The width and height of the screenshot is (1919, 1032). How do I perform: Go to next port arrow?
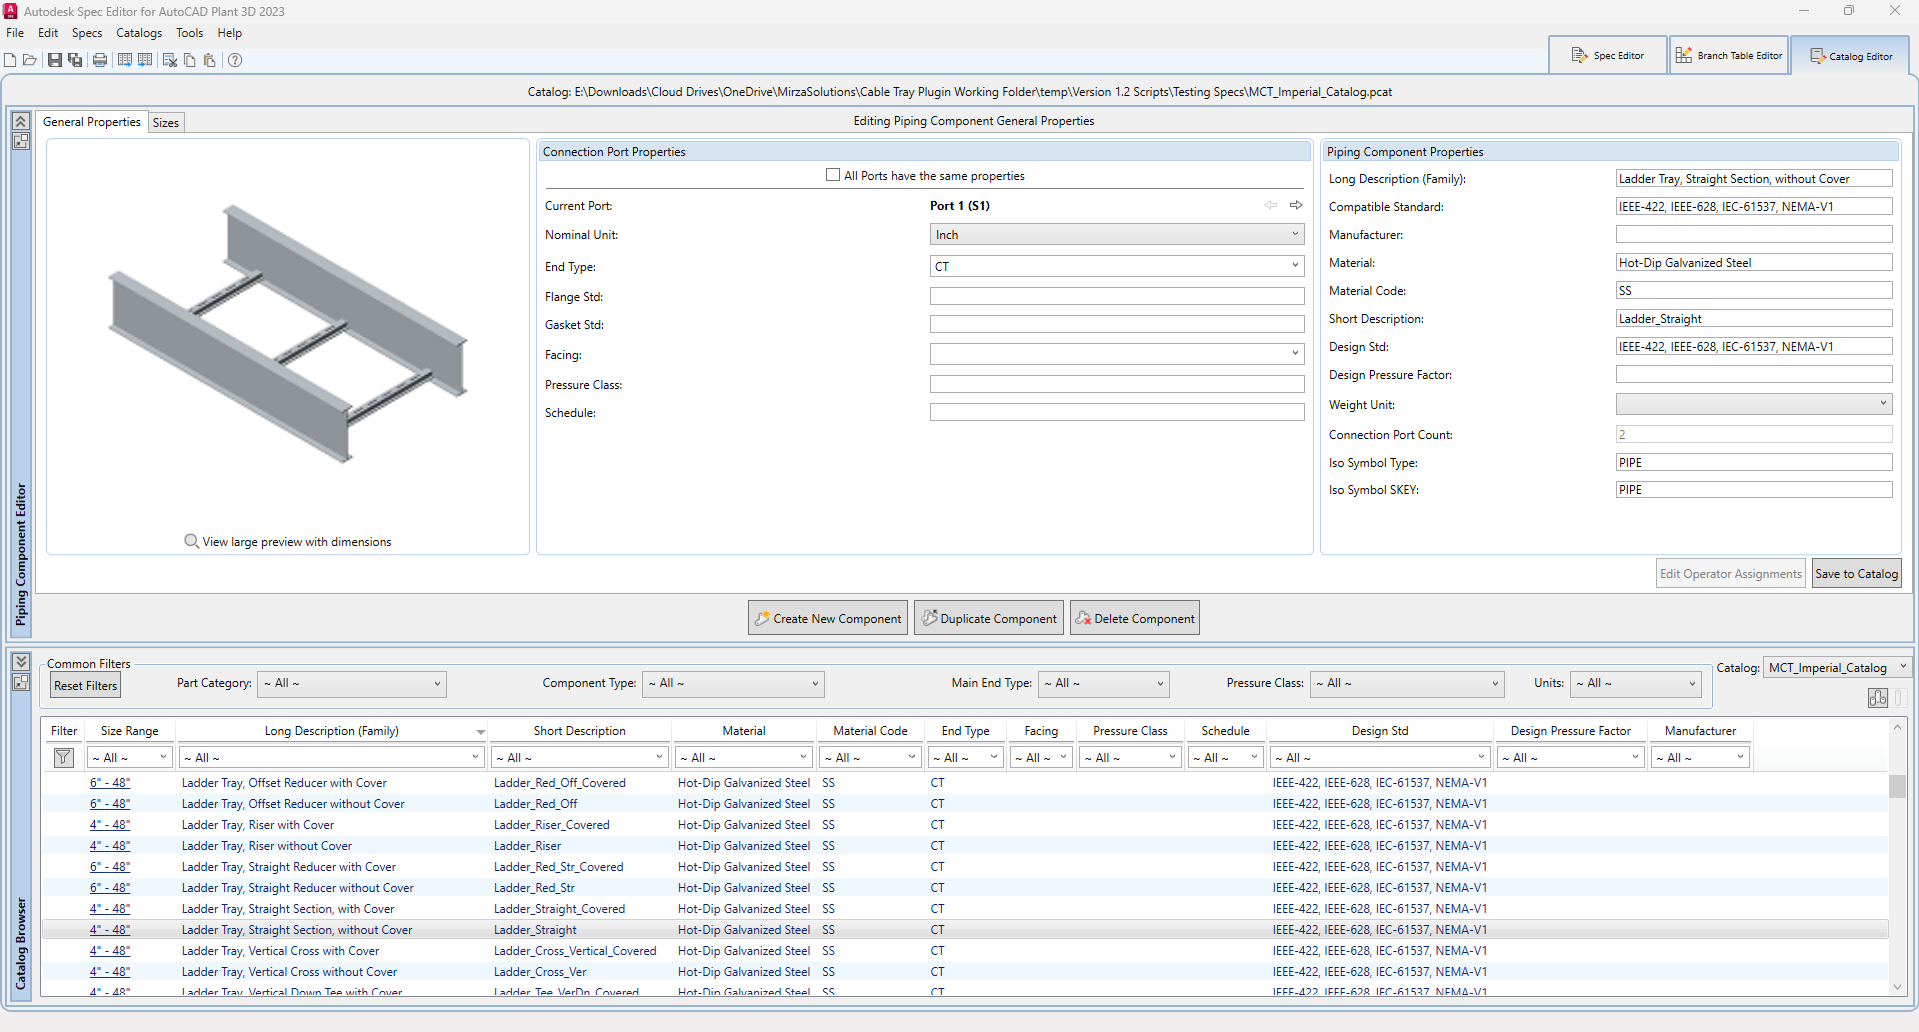point(1296,205)
